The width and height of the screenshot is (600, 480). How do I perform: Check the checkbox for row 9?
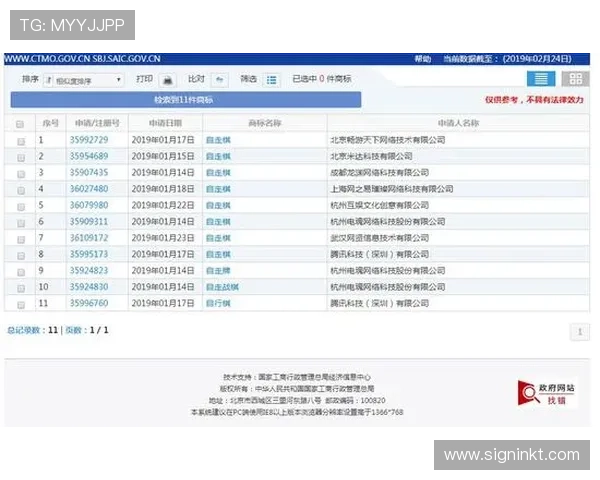coord(21,272)
